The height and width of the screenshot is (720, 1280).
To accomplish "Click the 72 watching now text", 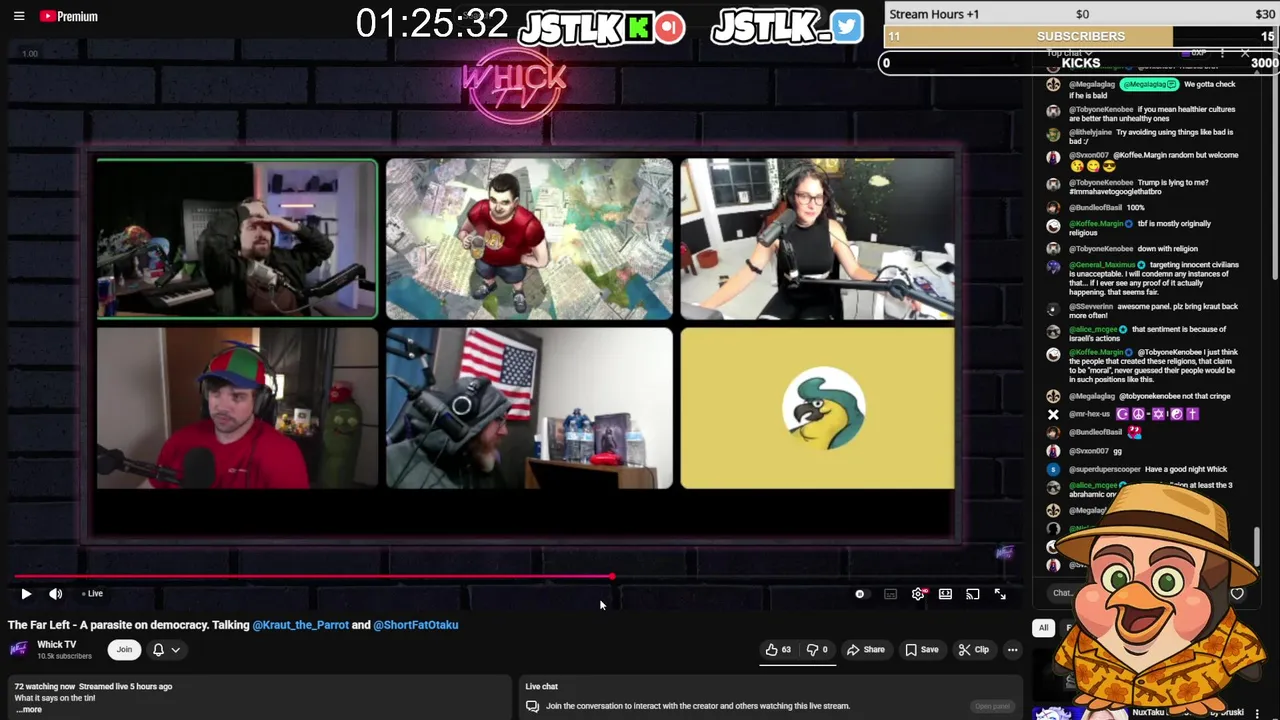I will pos(45,687).
